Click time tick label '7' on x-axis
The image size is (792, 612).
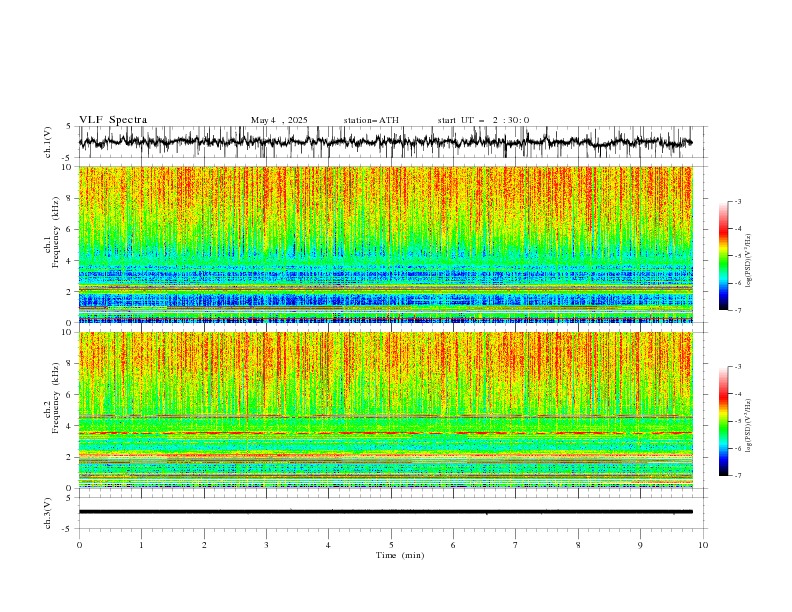[x=516, y=545]
